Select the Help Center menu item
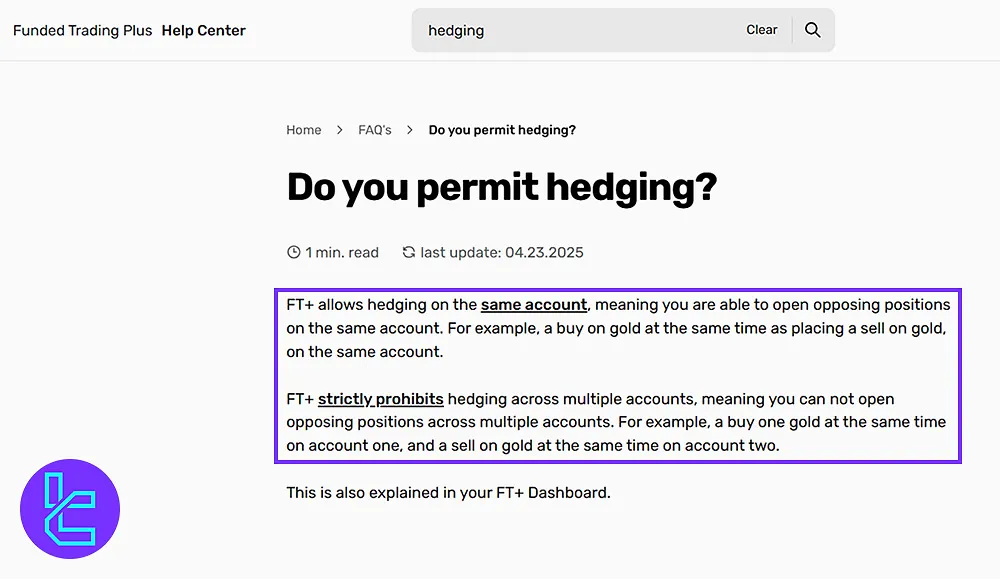 [204, 30]
